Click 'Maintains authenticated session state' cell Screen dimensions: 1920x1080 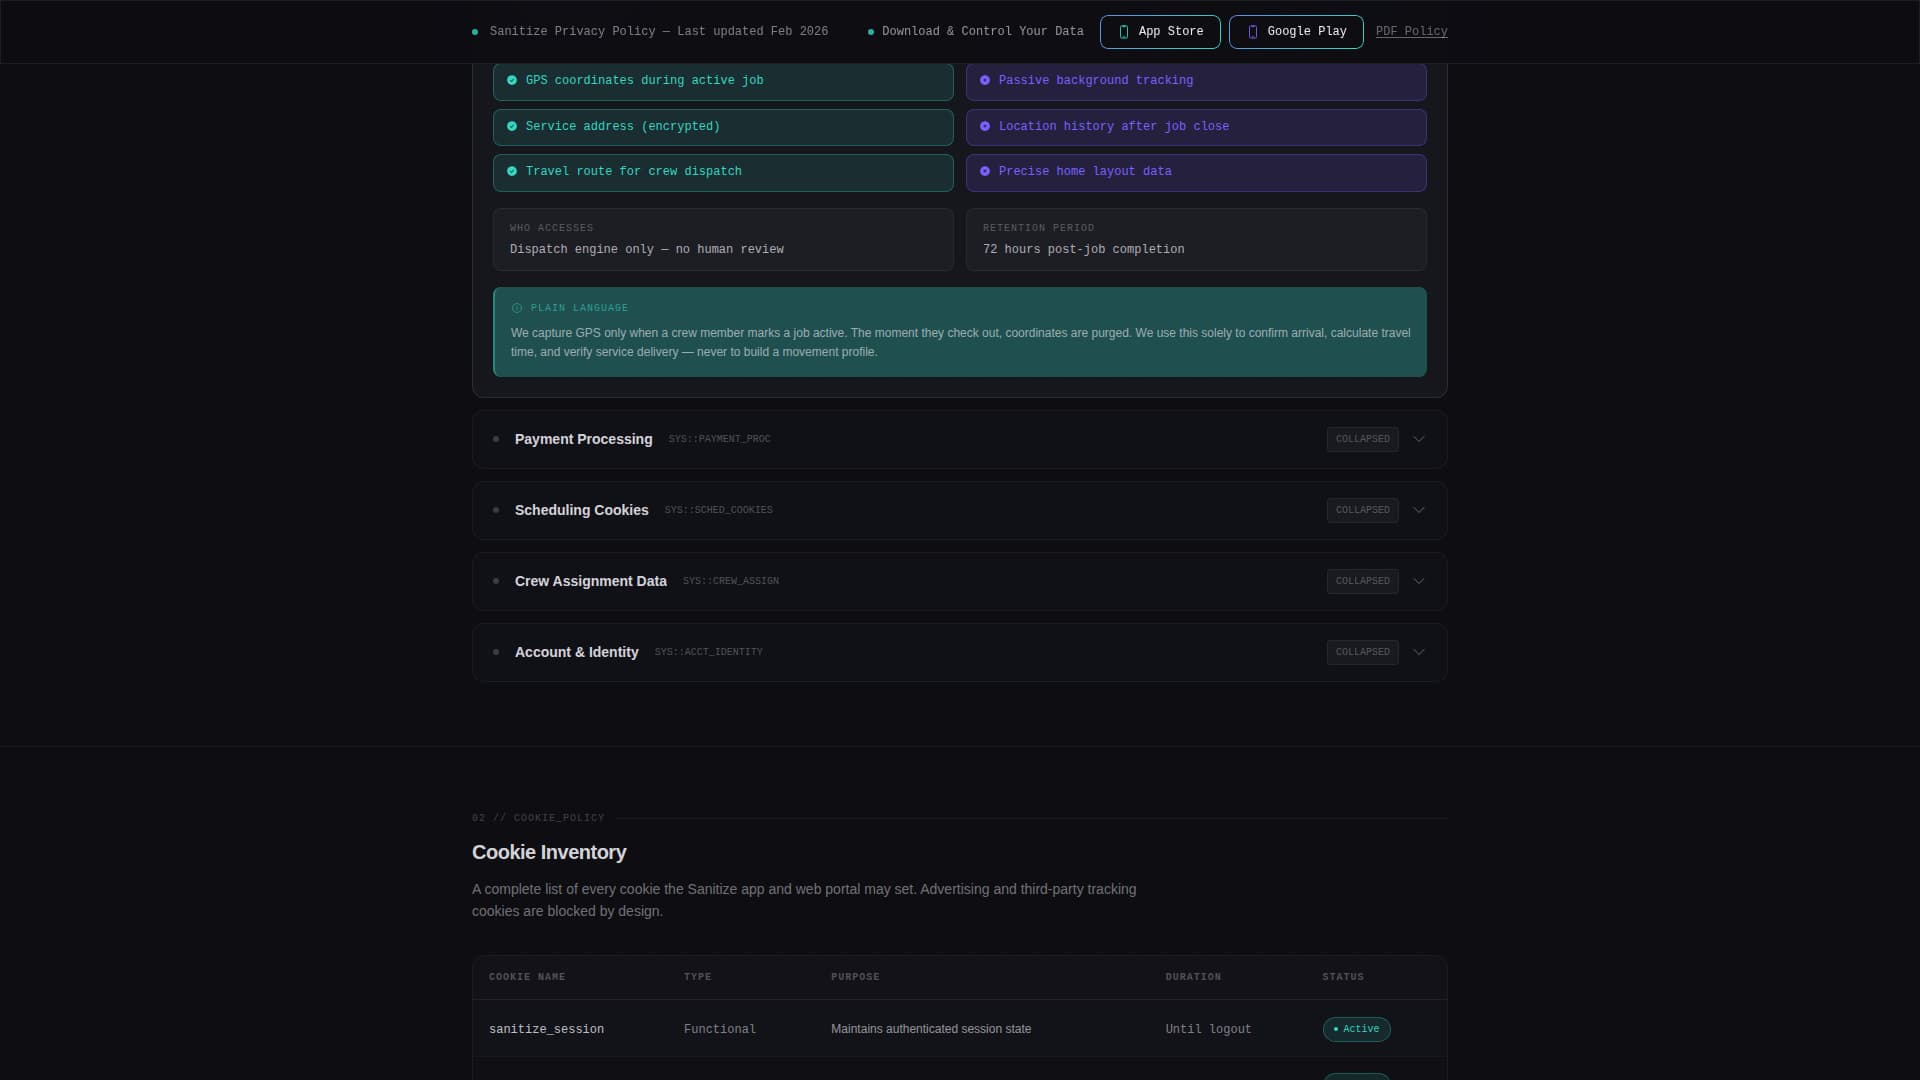pos(931,1029)
